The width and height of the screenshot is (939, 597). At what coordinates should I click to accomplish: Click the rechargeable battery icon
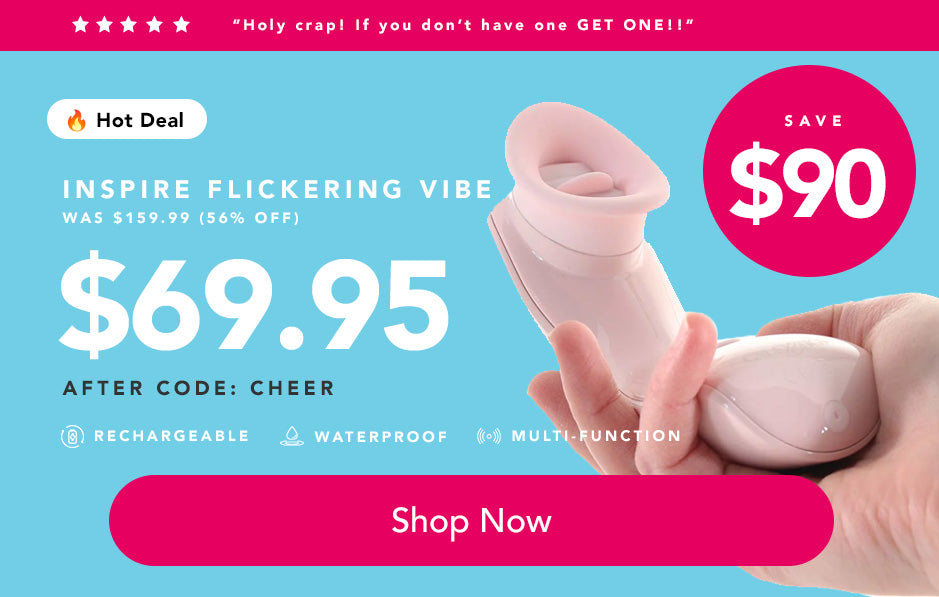pyautogui.click(x=72, y=436)
